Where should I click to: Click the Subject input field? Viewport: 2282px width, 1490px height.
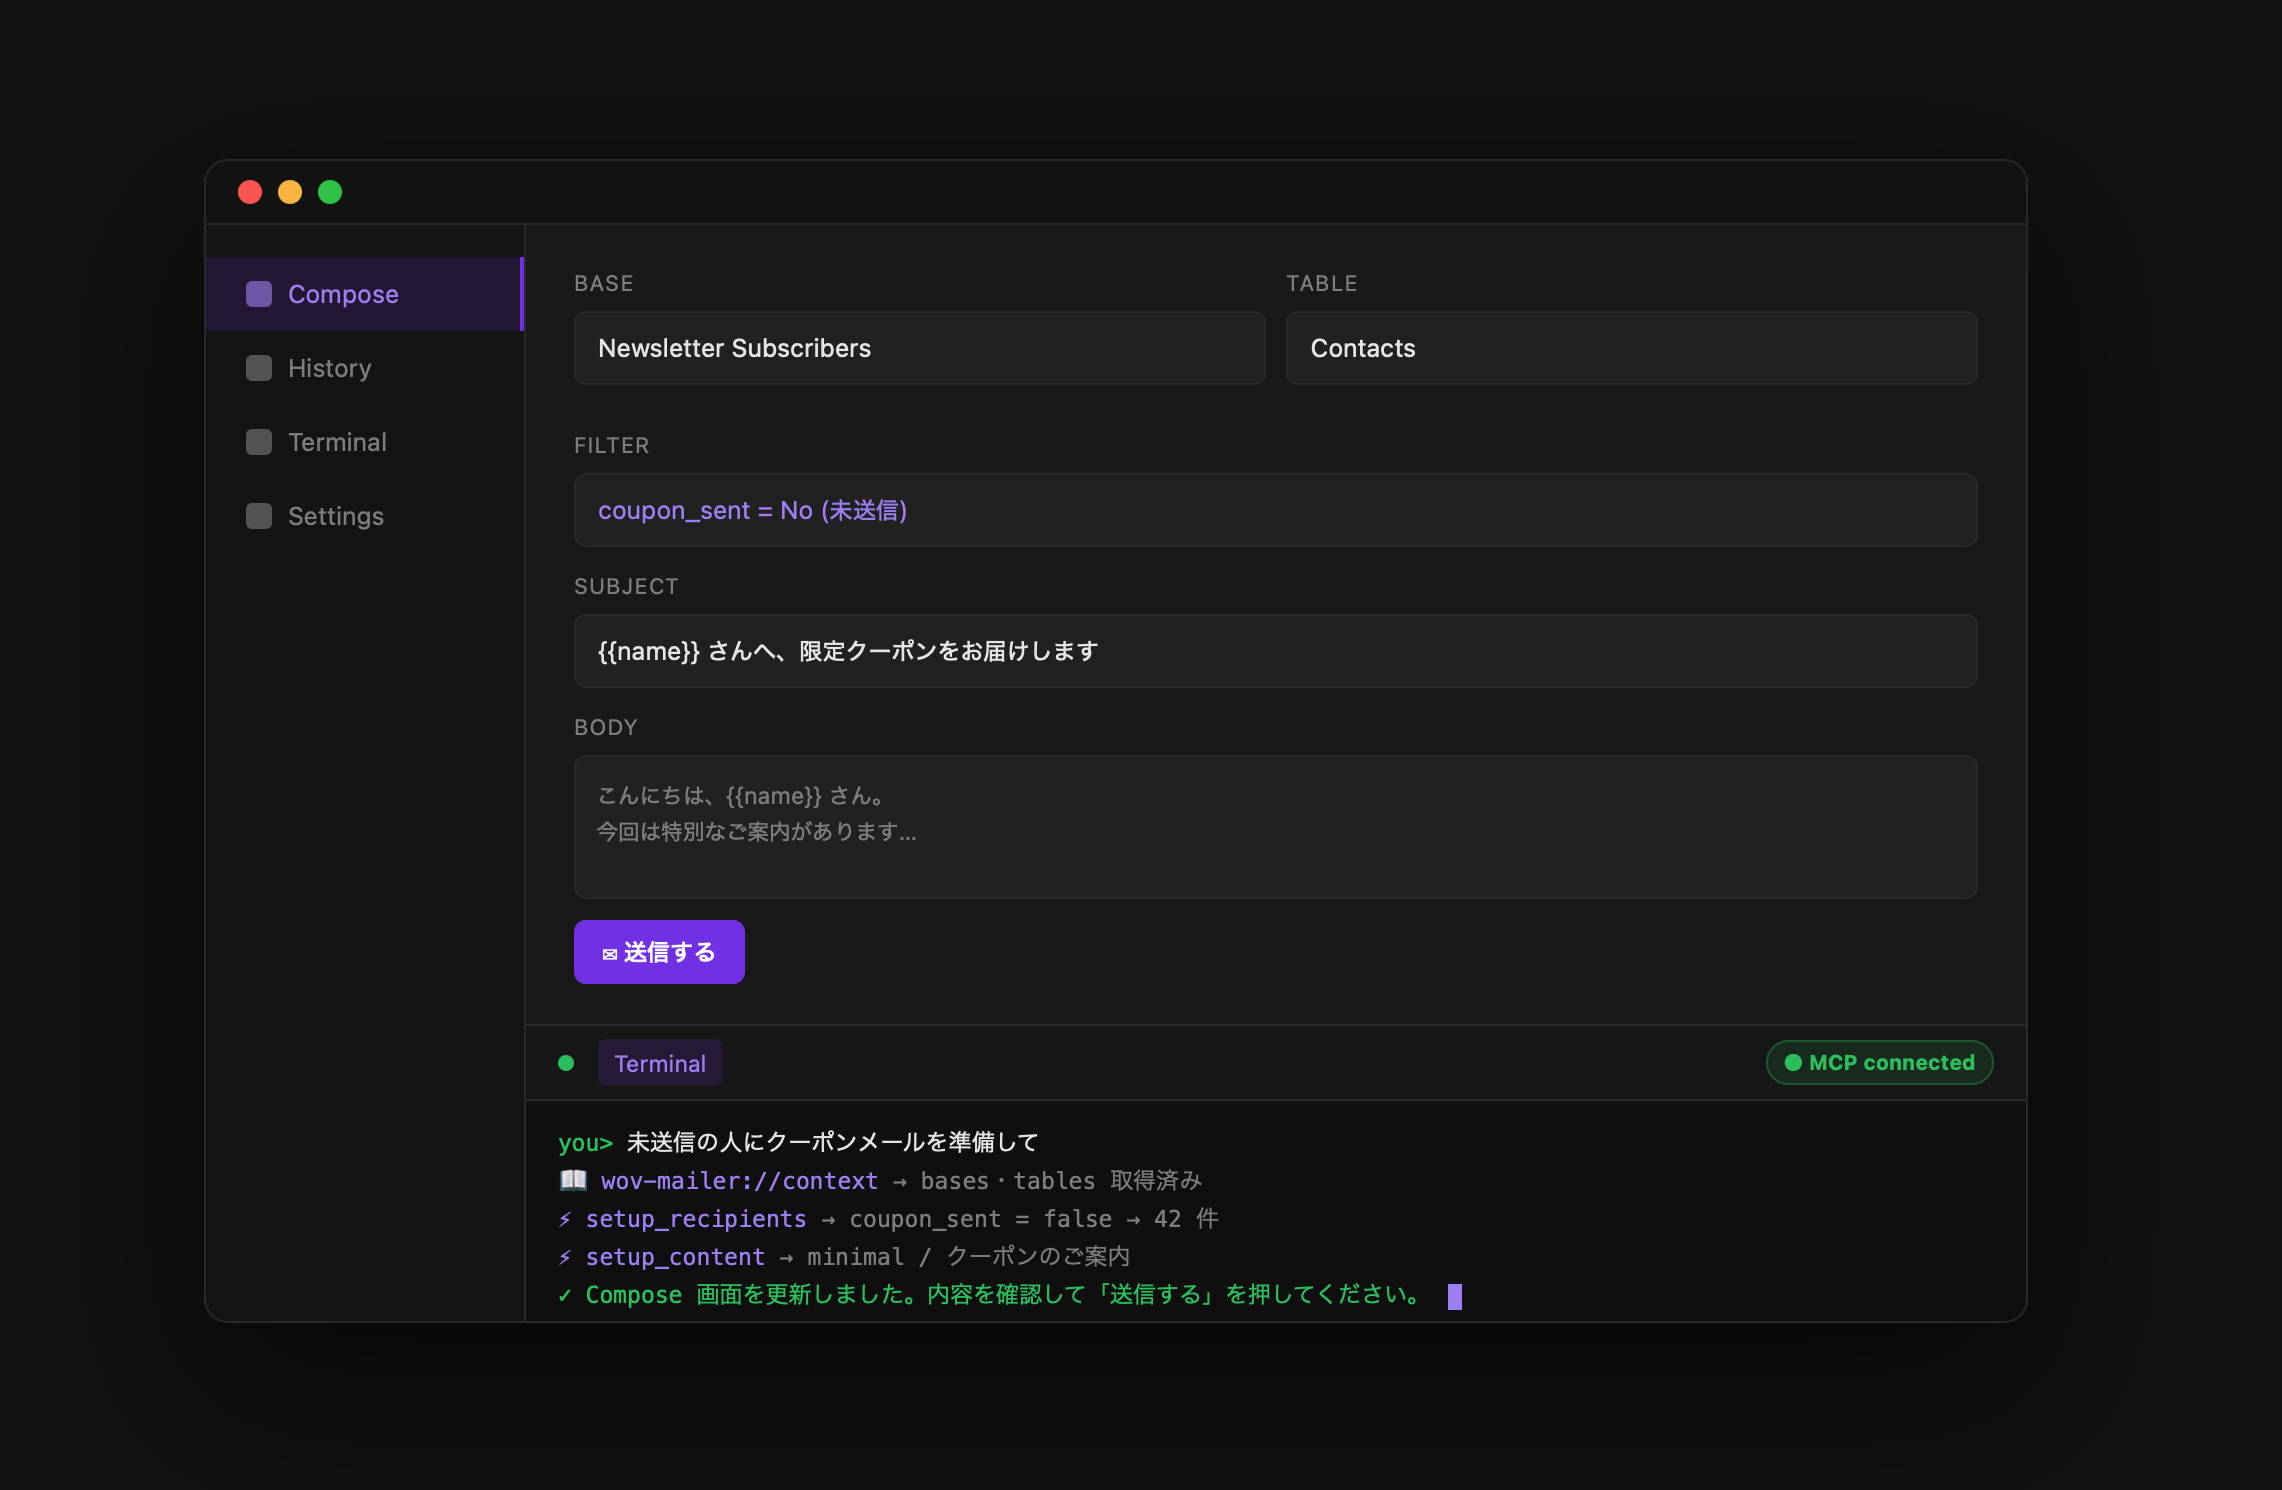click(x=1275, y=651)
